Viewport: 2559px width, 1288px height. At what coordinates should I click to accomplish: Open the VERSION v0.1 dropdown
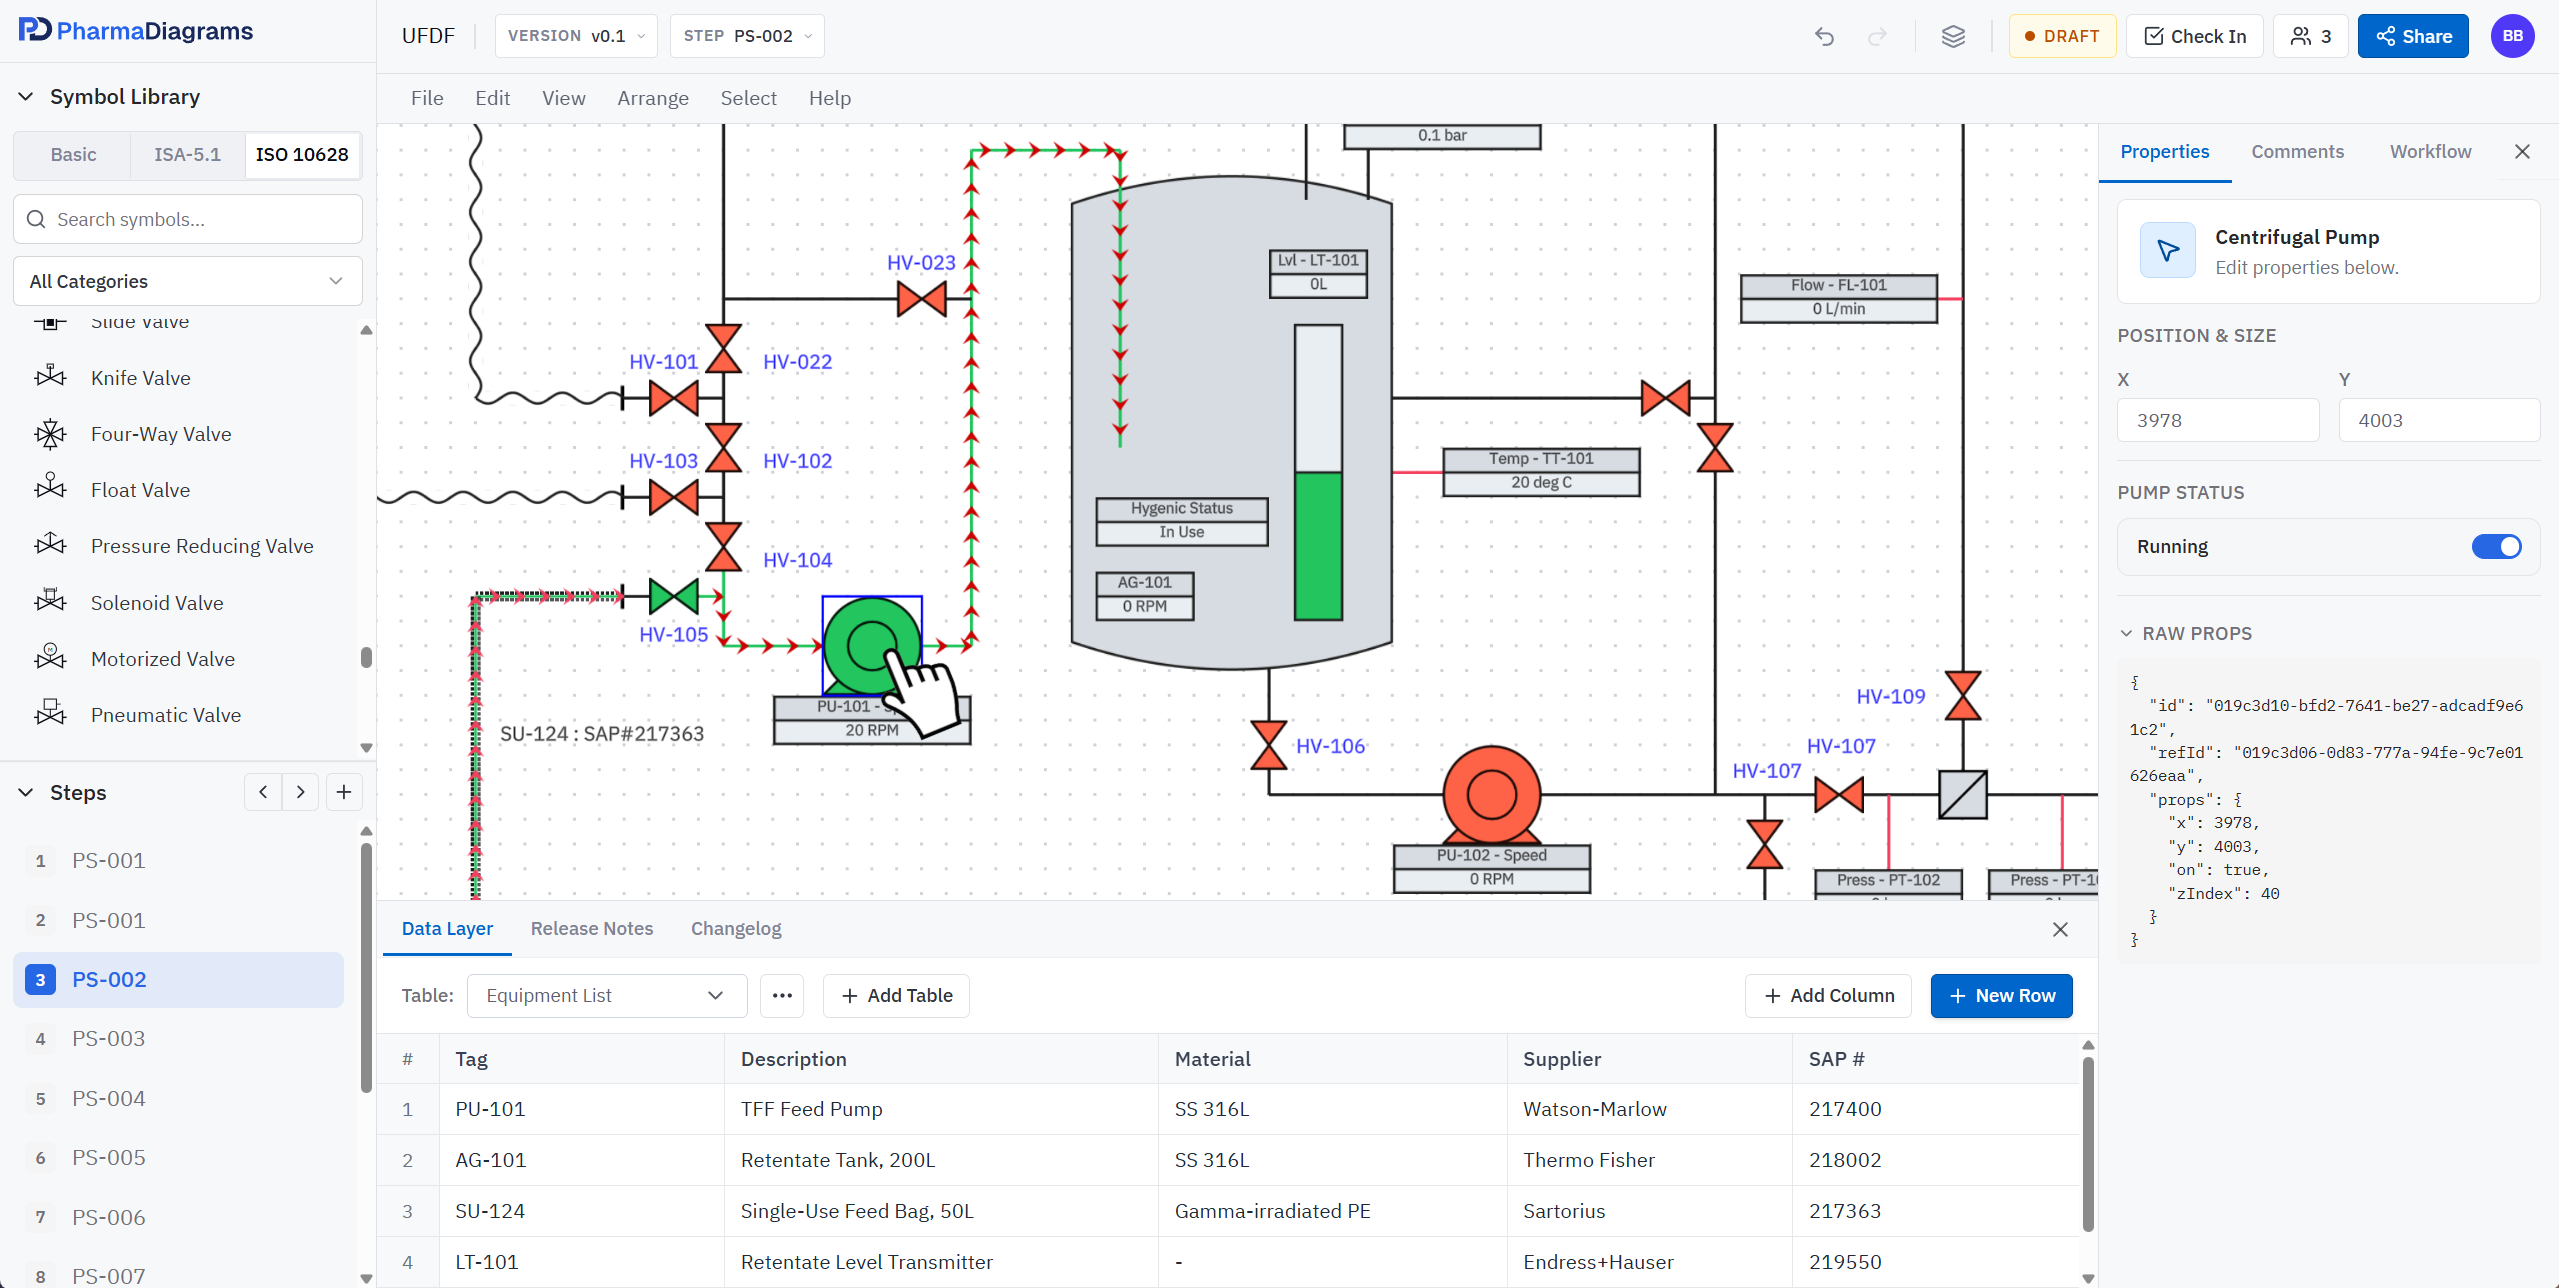pos(576,37)
